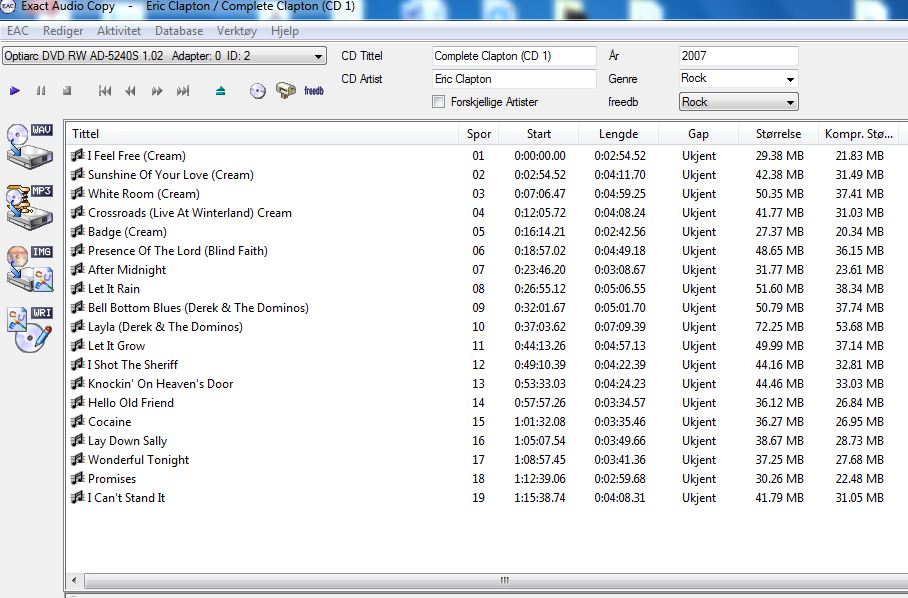Open the Verktøy menu
Screen dimensions: 908x598
point(237,31)
